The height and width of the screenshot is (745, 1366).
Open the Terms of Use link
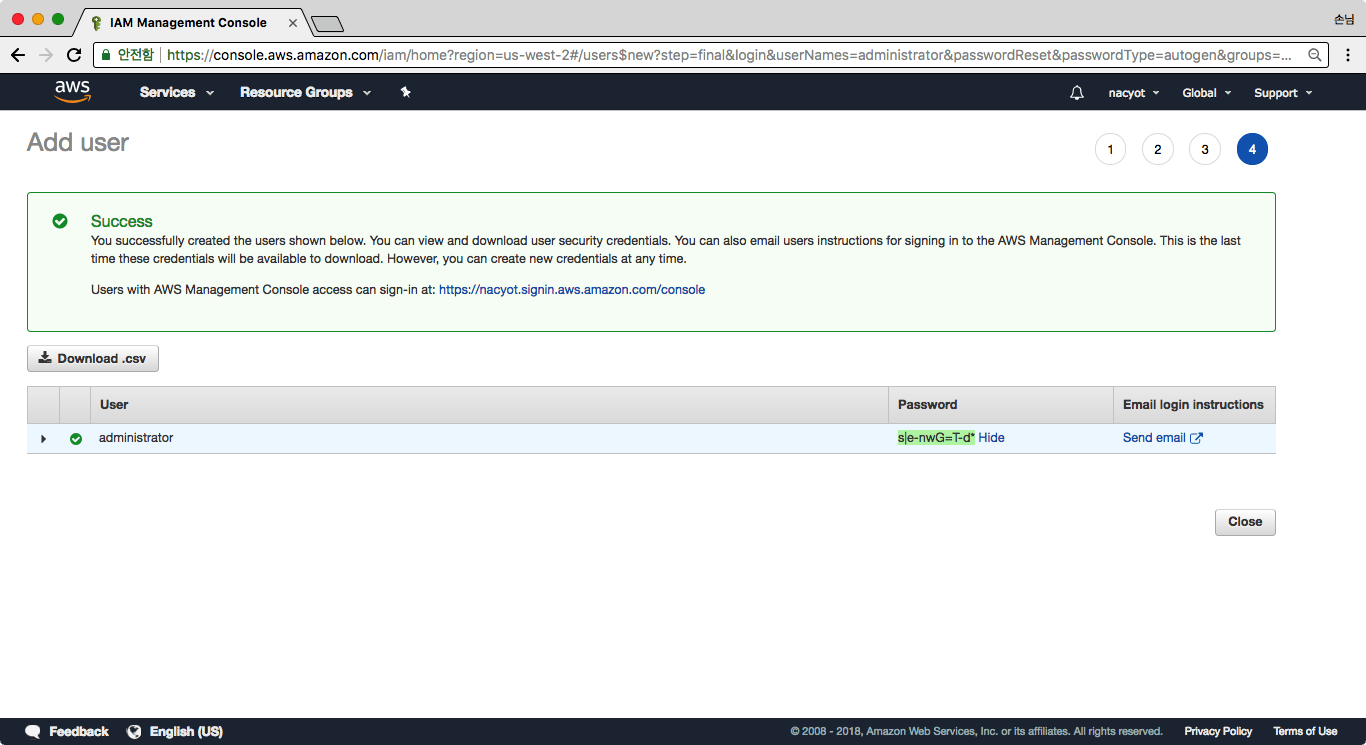click(1305, 732)
